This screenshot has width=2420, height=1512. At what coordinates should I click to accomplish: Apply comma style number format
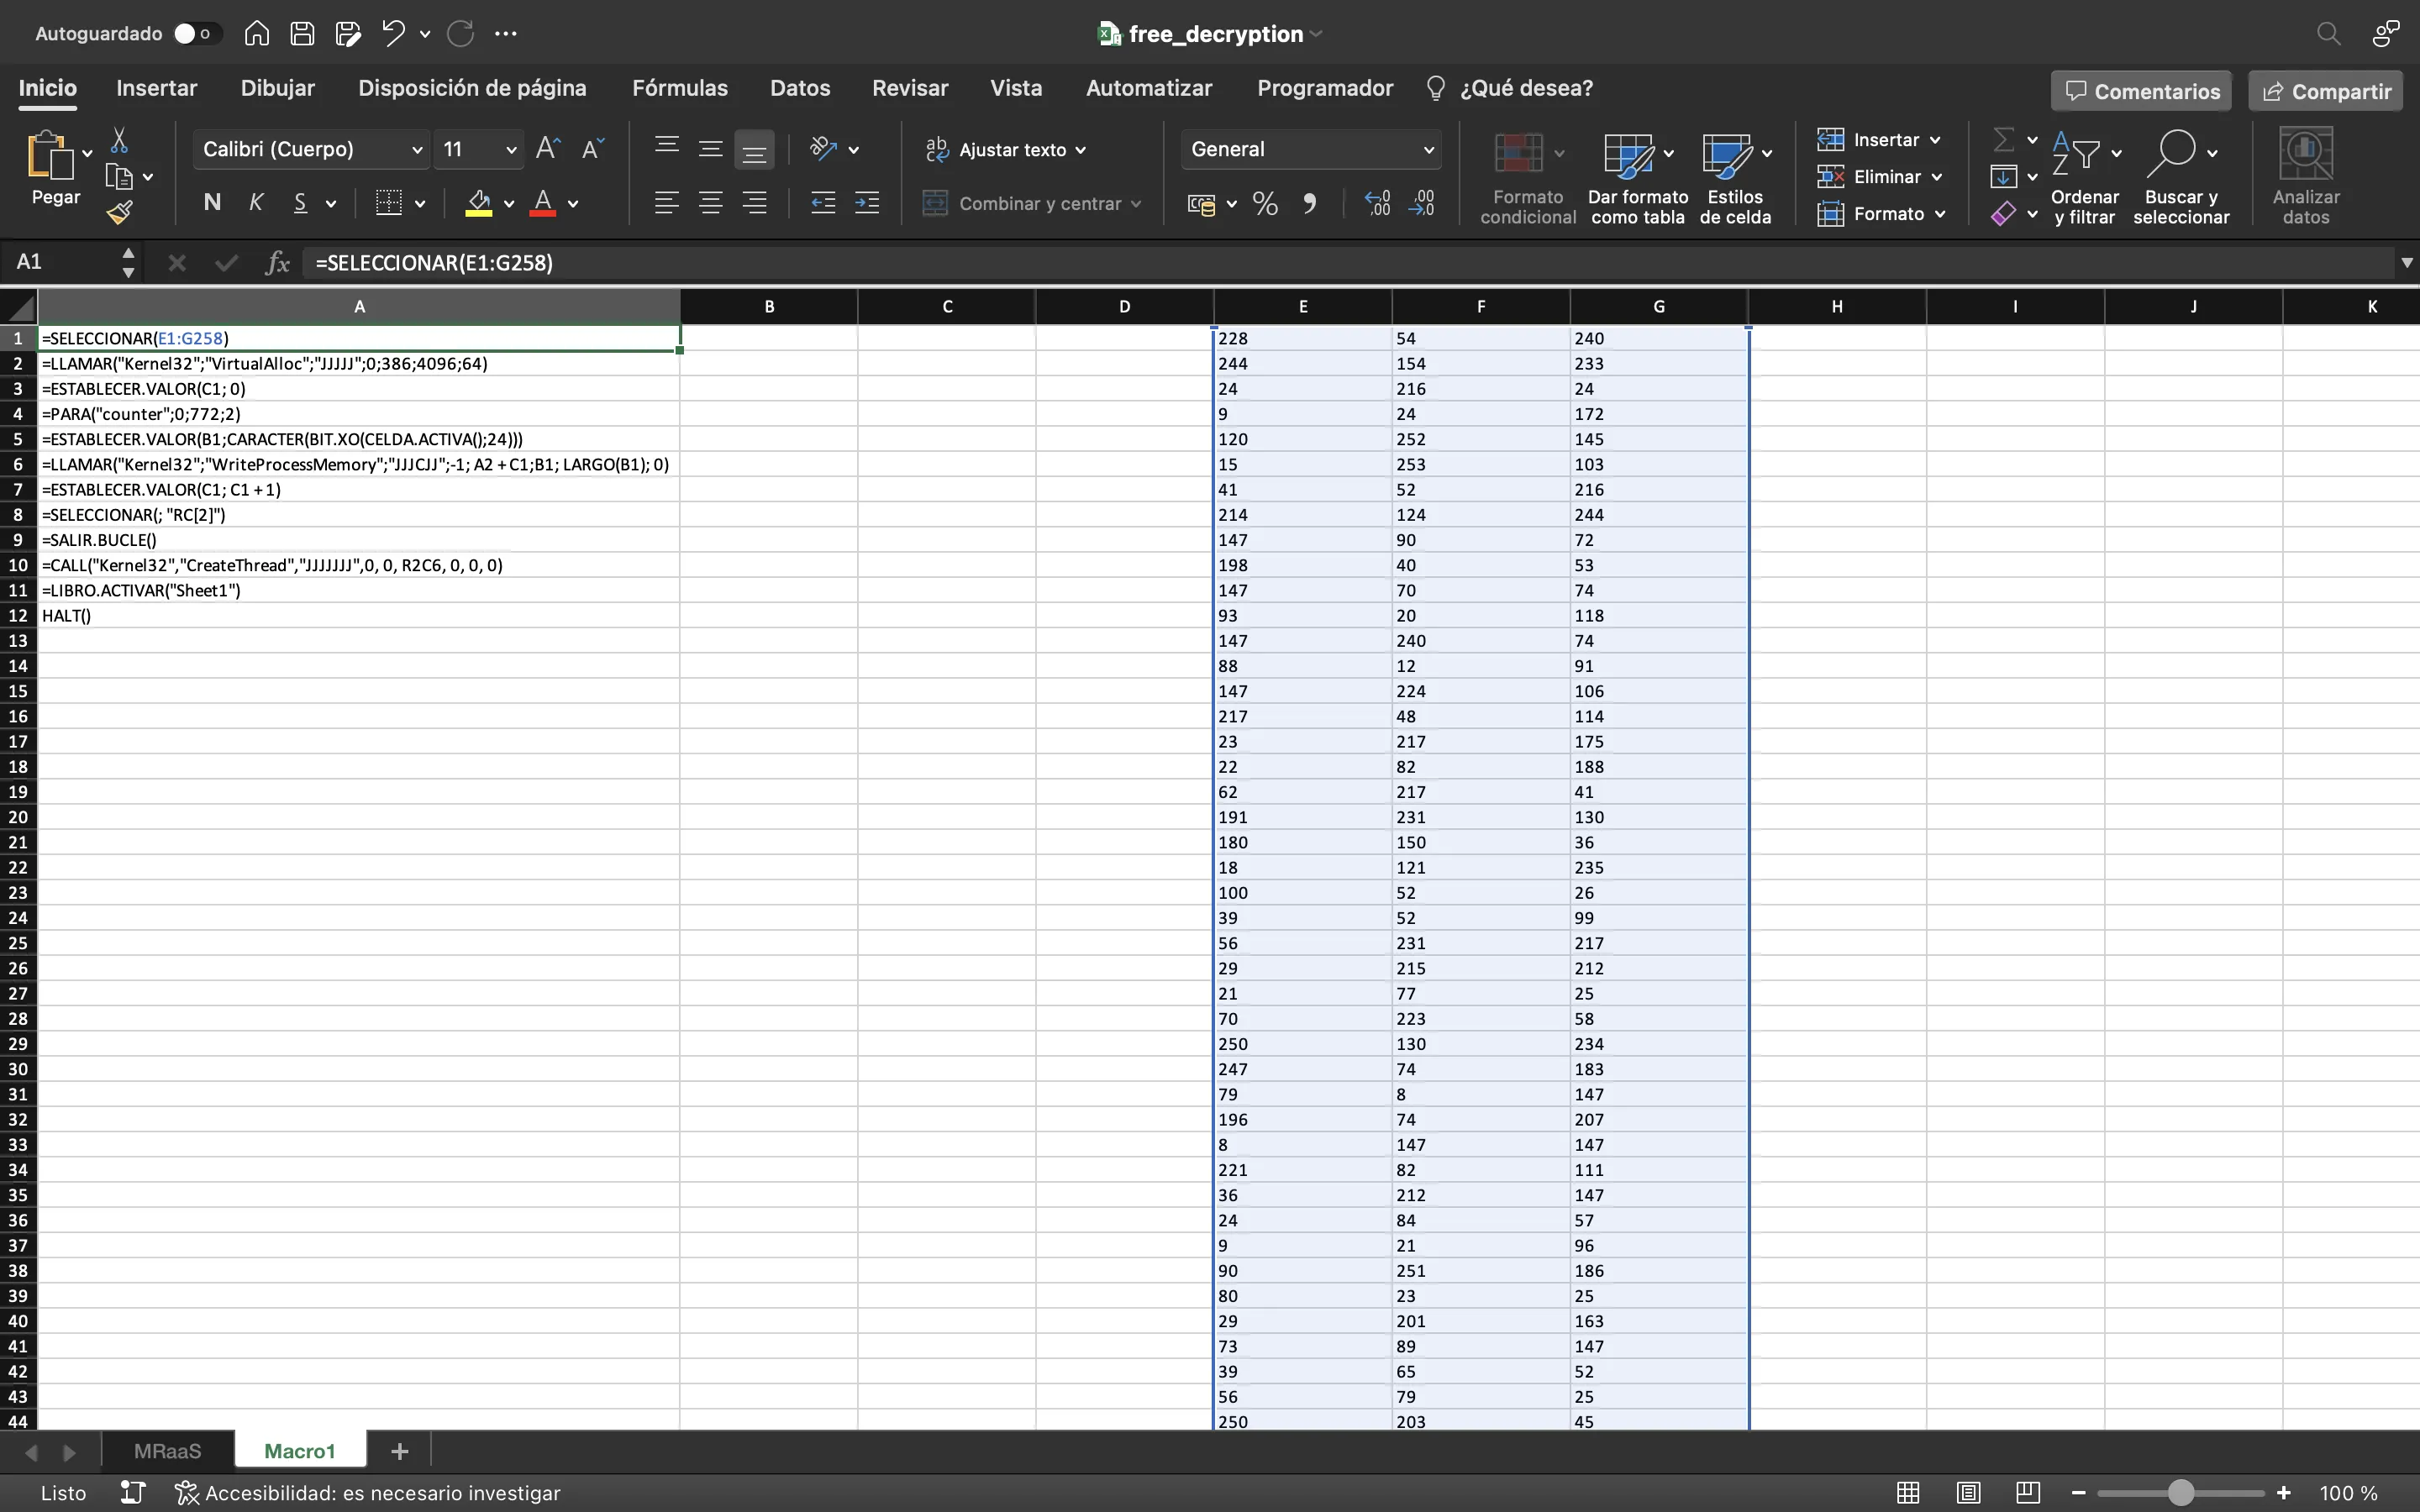[1309, 204]
